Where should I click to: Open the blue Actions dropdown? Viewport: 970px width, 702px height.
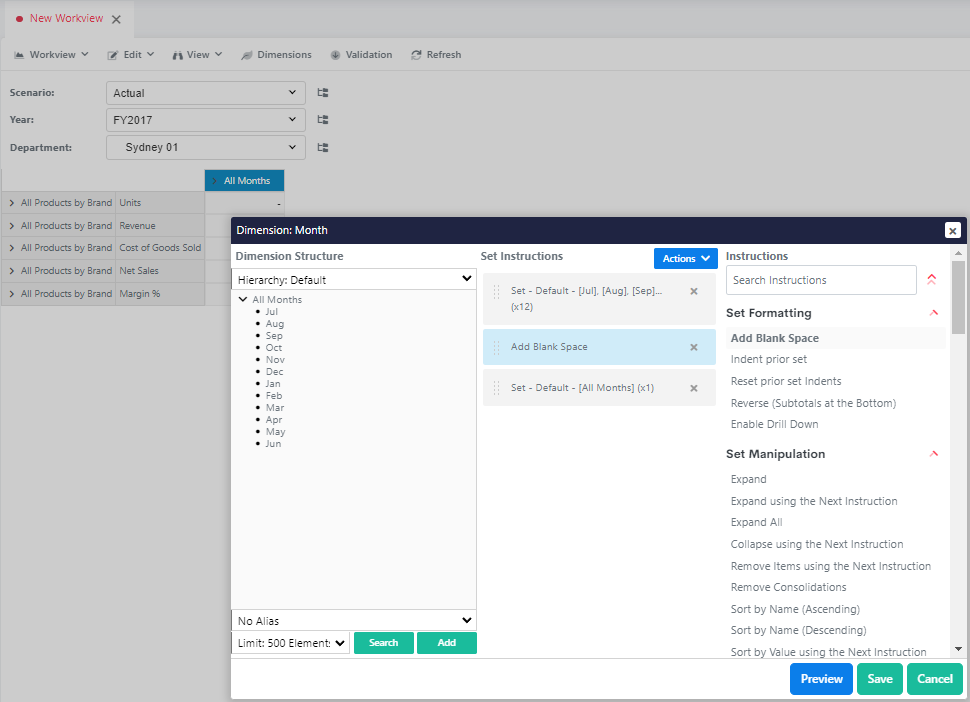point(685,259)
